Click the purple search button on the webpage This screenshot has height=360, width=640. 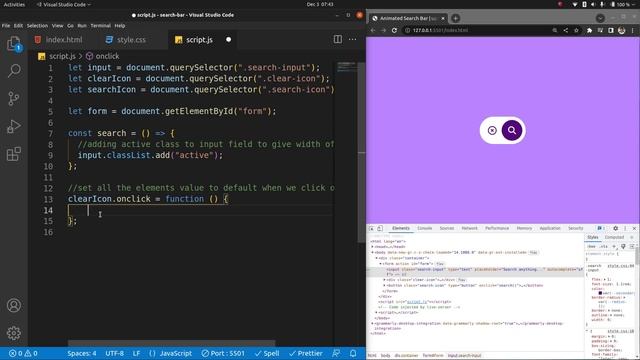coord(512,130)
